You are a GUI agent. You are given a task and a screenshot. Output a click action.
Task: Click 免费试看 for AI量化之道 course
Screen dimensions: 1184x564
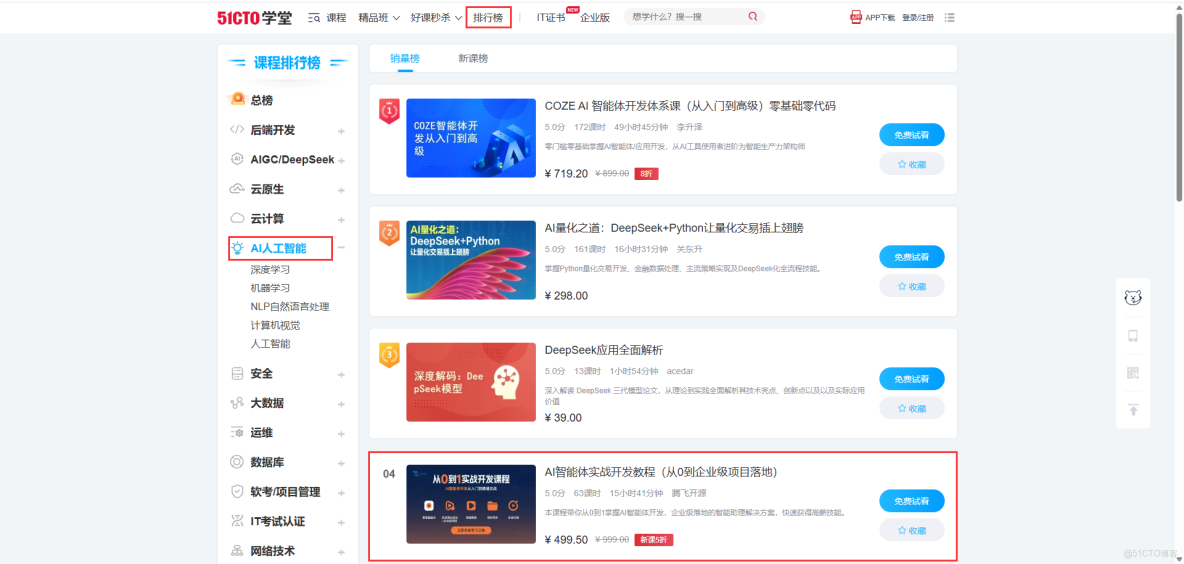pos(911,257)
